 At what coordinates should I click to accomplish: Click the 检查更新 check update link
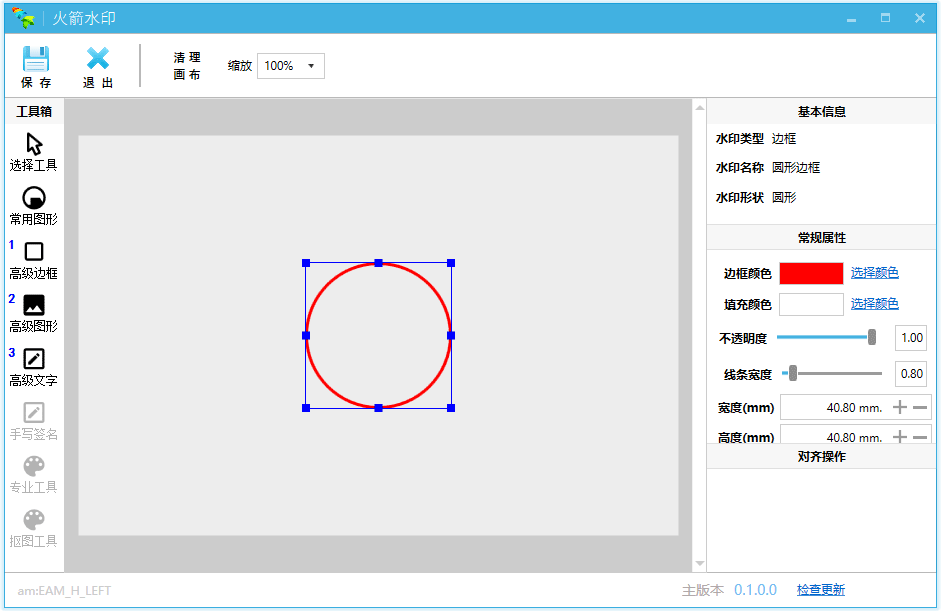tap(820, 590)
